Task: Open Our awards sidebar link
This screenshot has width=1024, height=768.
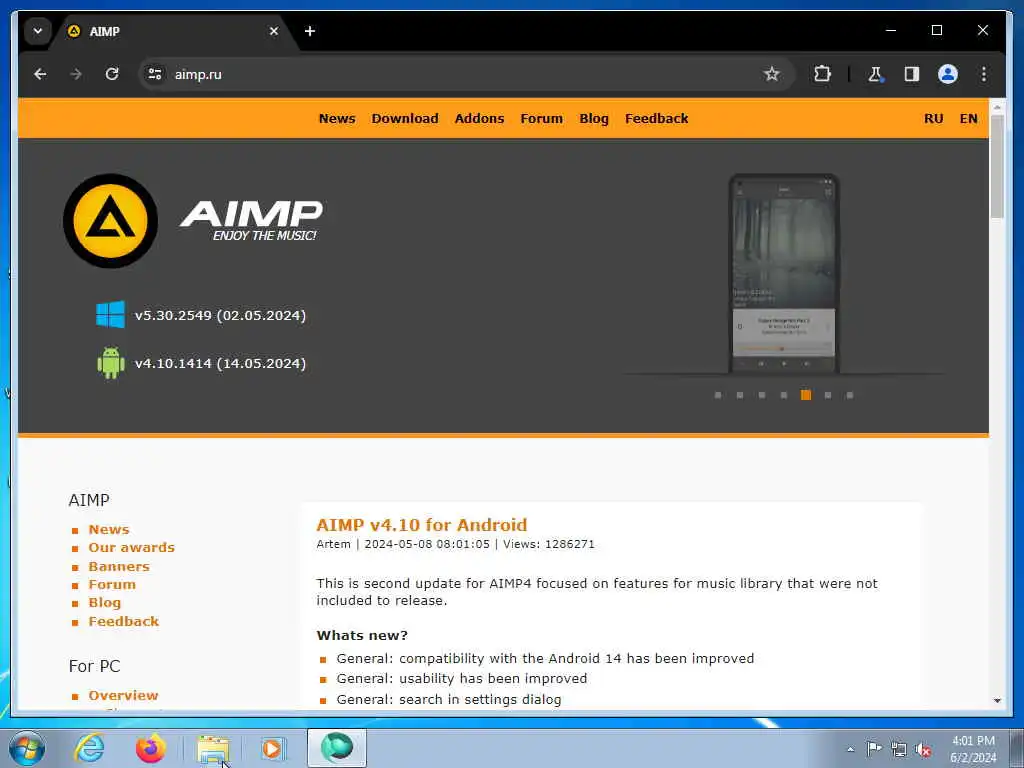Action: (132, 548)
